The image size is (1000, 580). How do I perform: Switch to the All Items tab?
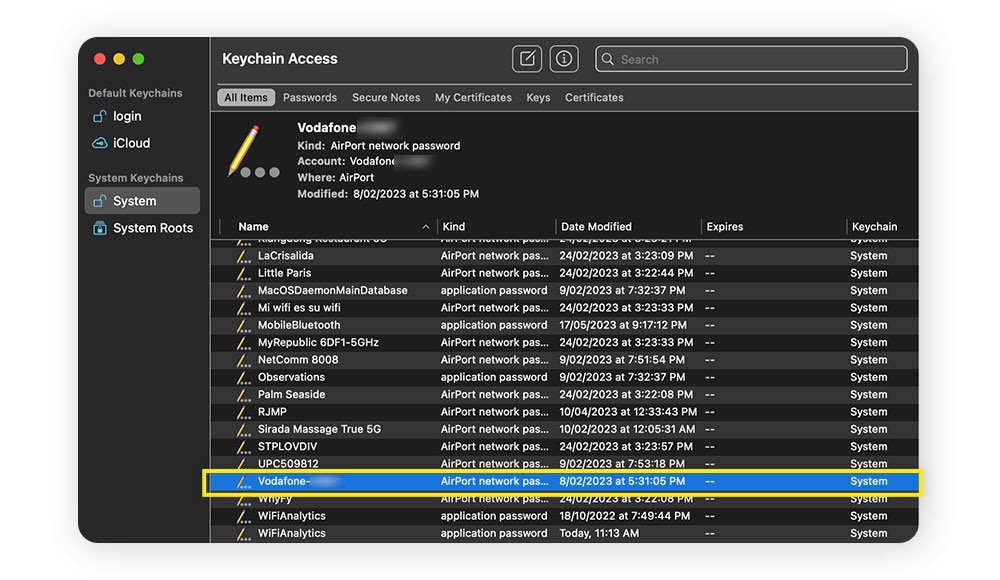pos(246,98)
